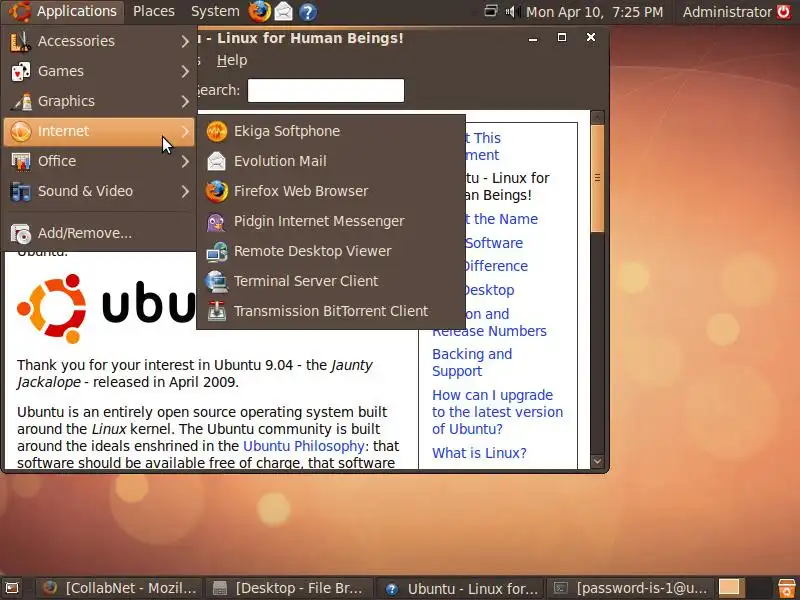Screen dimensions: 800x600
Task: Click the clock showing Mon Apr 10
Action: (x=594, y=12)
